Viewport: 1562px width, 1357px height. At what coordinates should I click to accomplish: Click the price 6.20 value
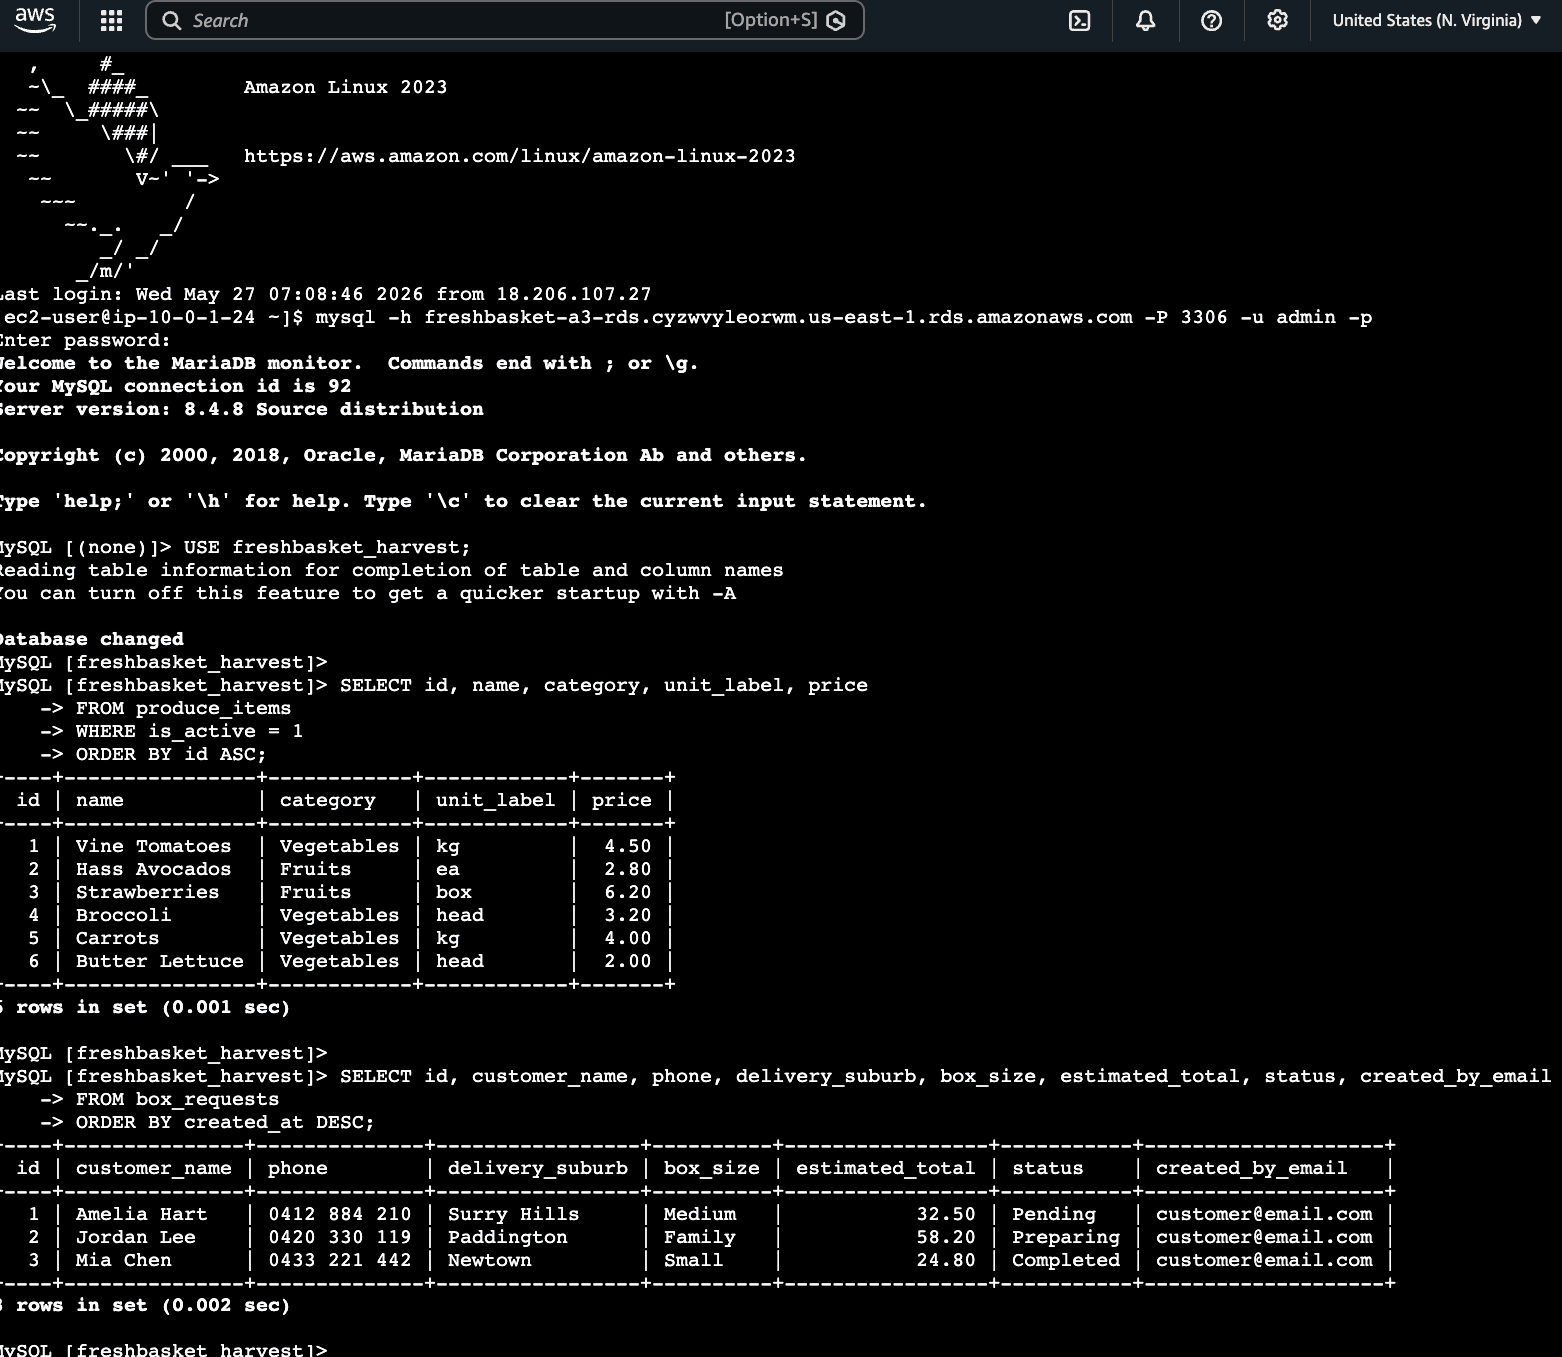[x=627, y=892]
